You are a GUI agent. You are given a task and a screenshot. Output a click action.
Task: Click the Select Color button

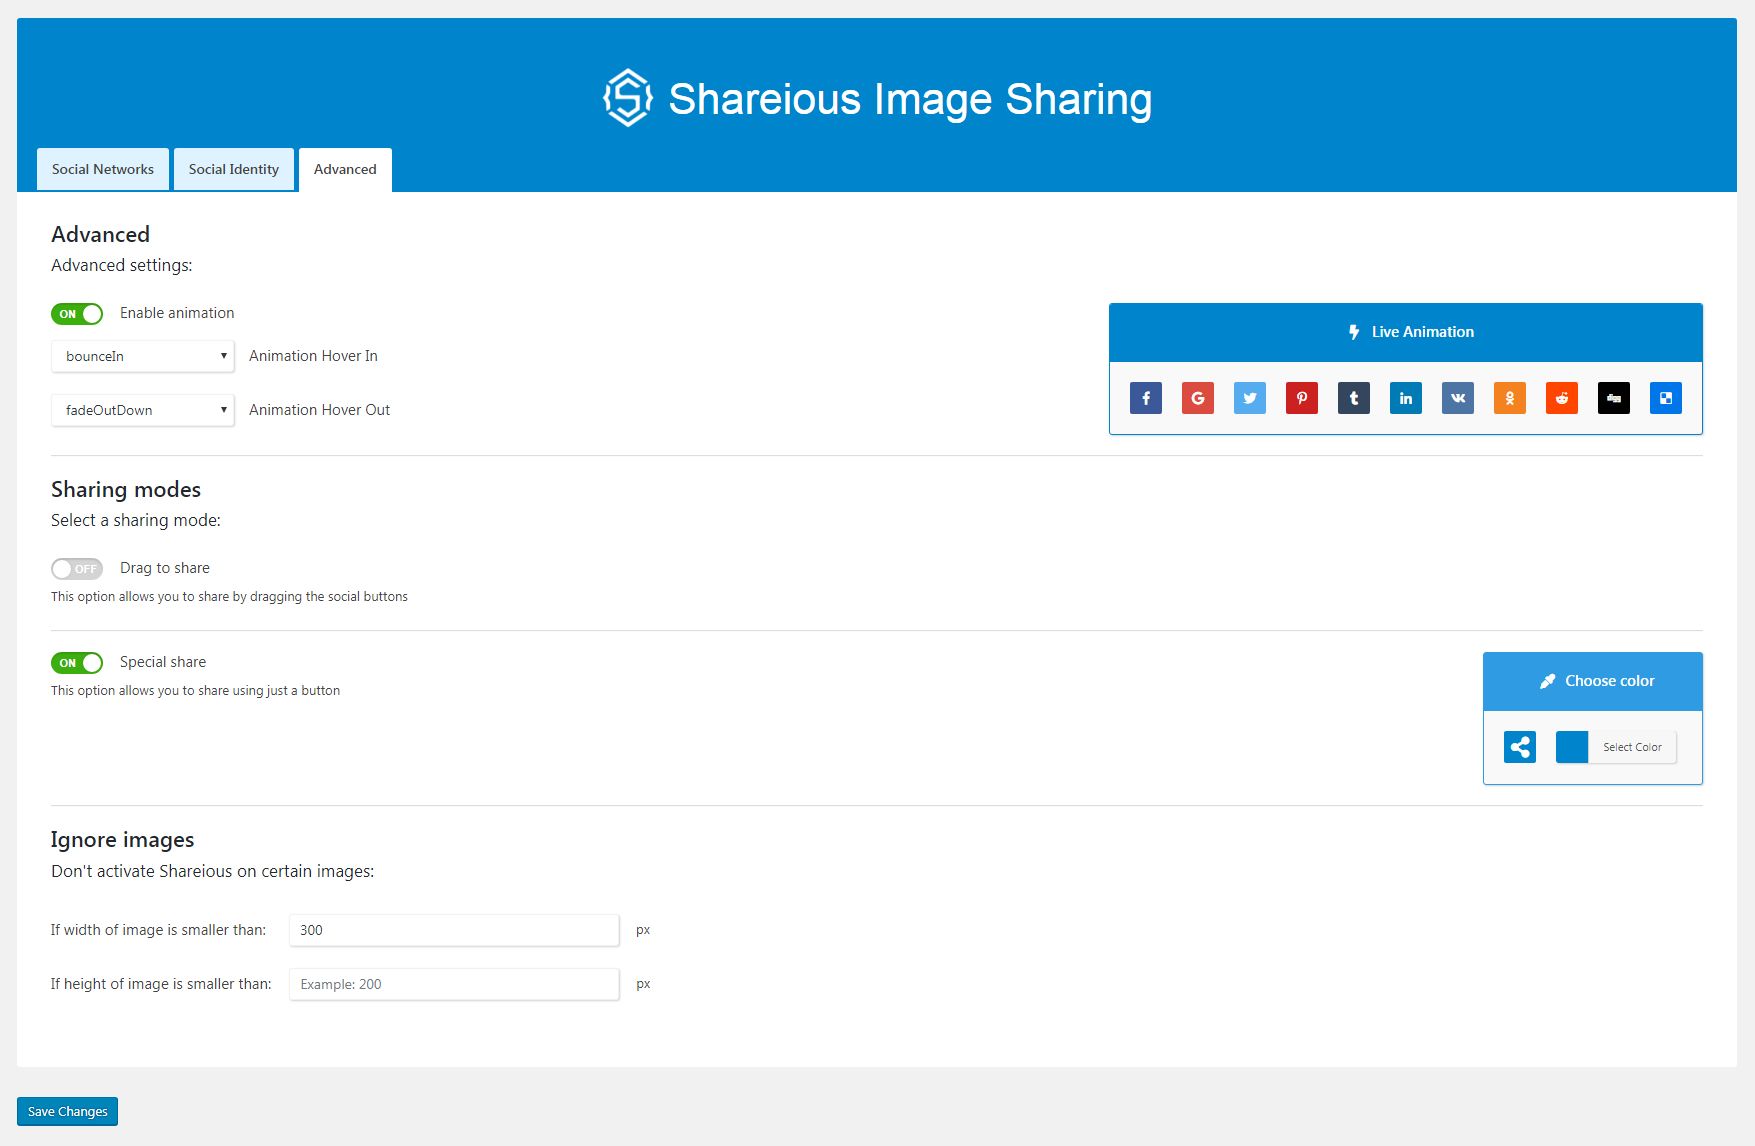1632,747
